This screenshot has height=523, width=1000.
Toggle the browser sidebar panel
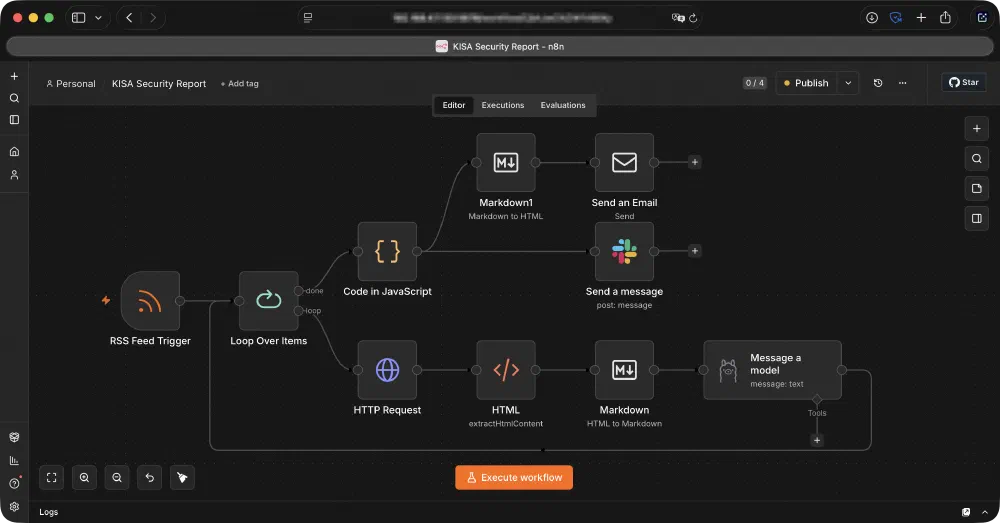click(78, 18)
